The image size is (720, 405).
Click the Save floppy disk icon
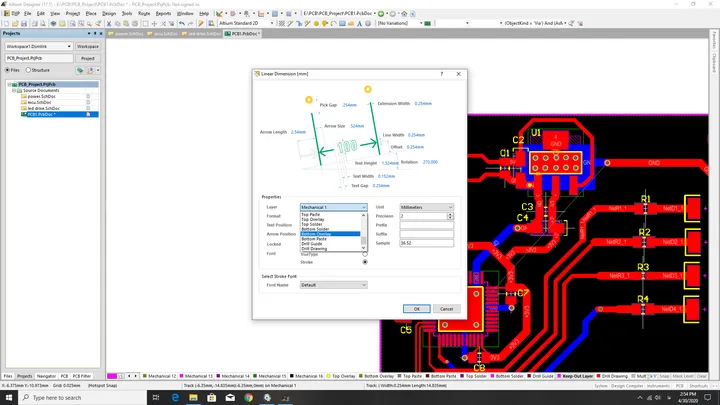(x=24, y=23)
